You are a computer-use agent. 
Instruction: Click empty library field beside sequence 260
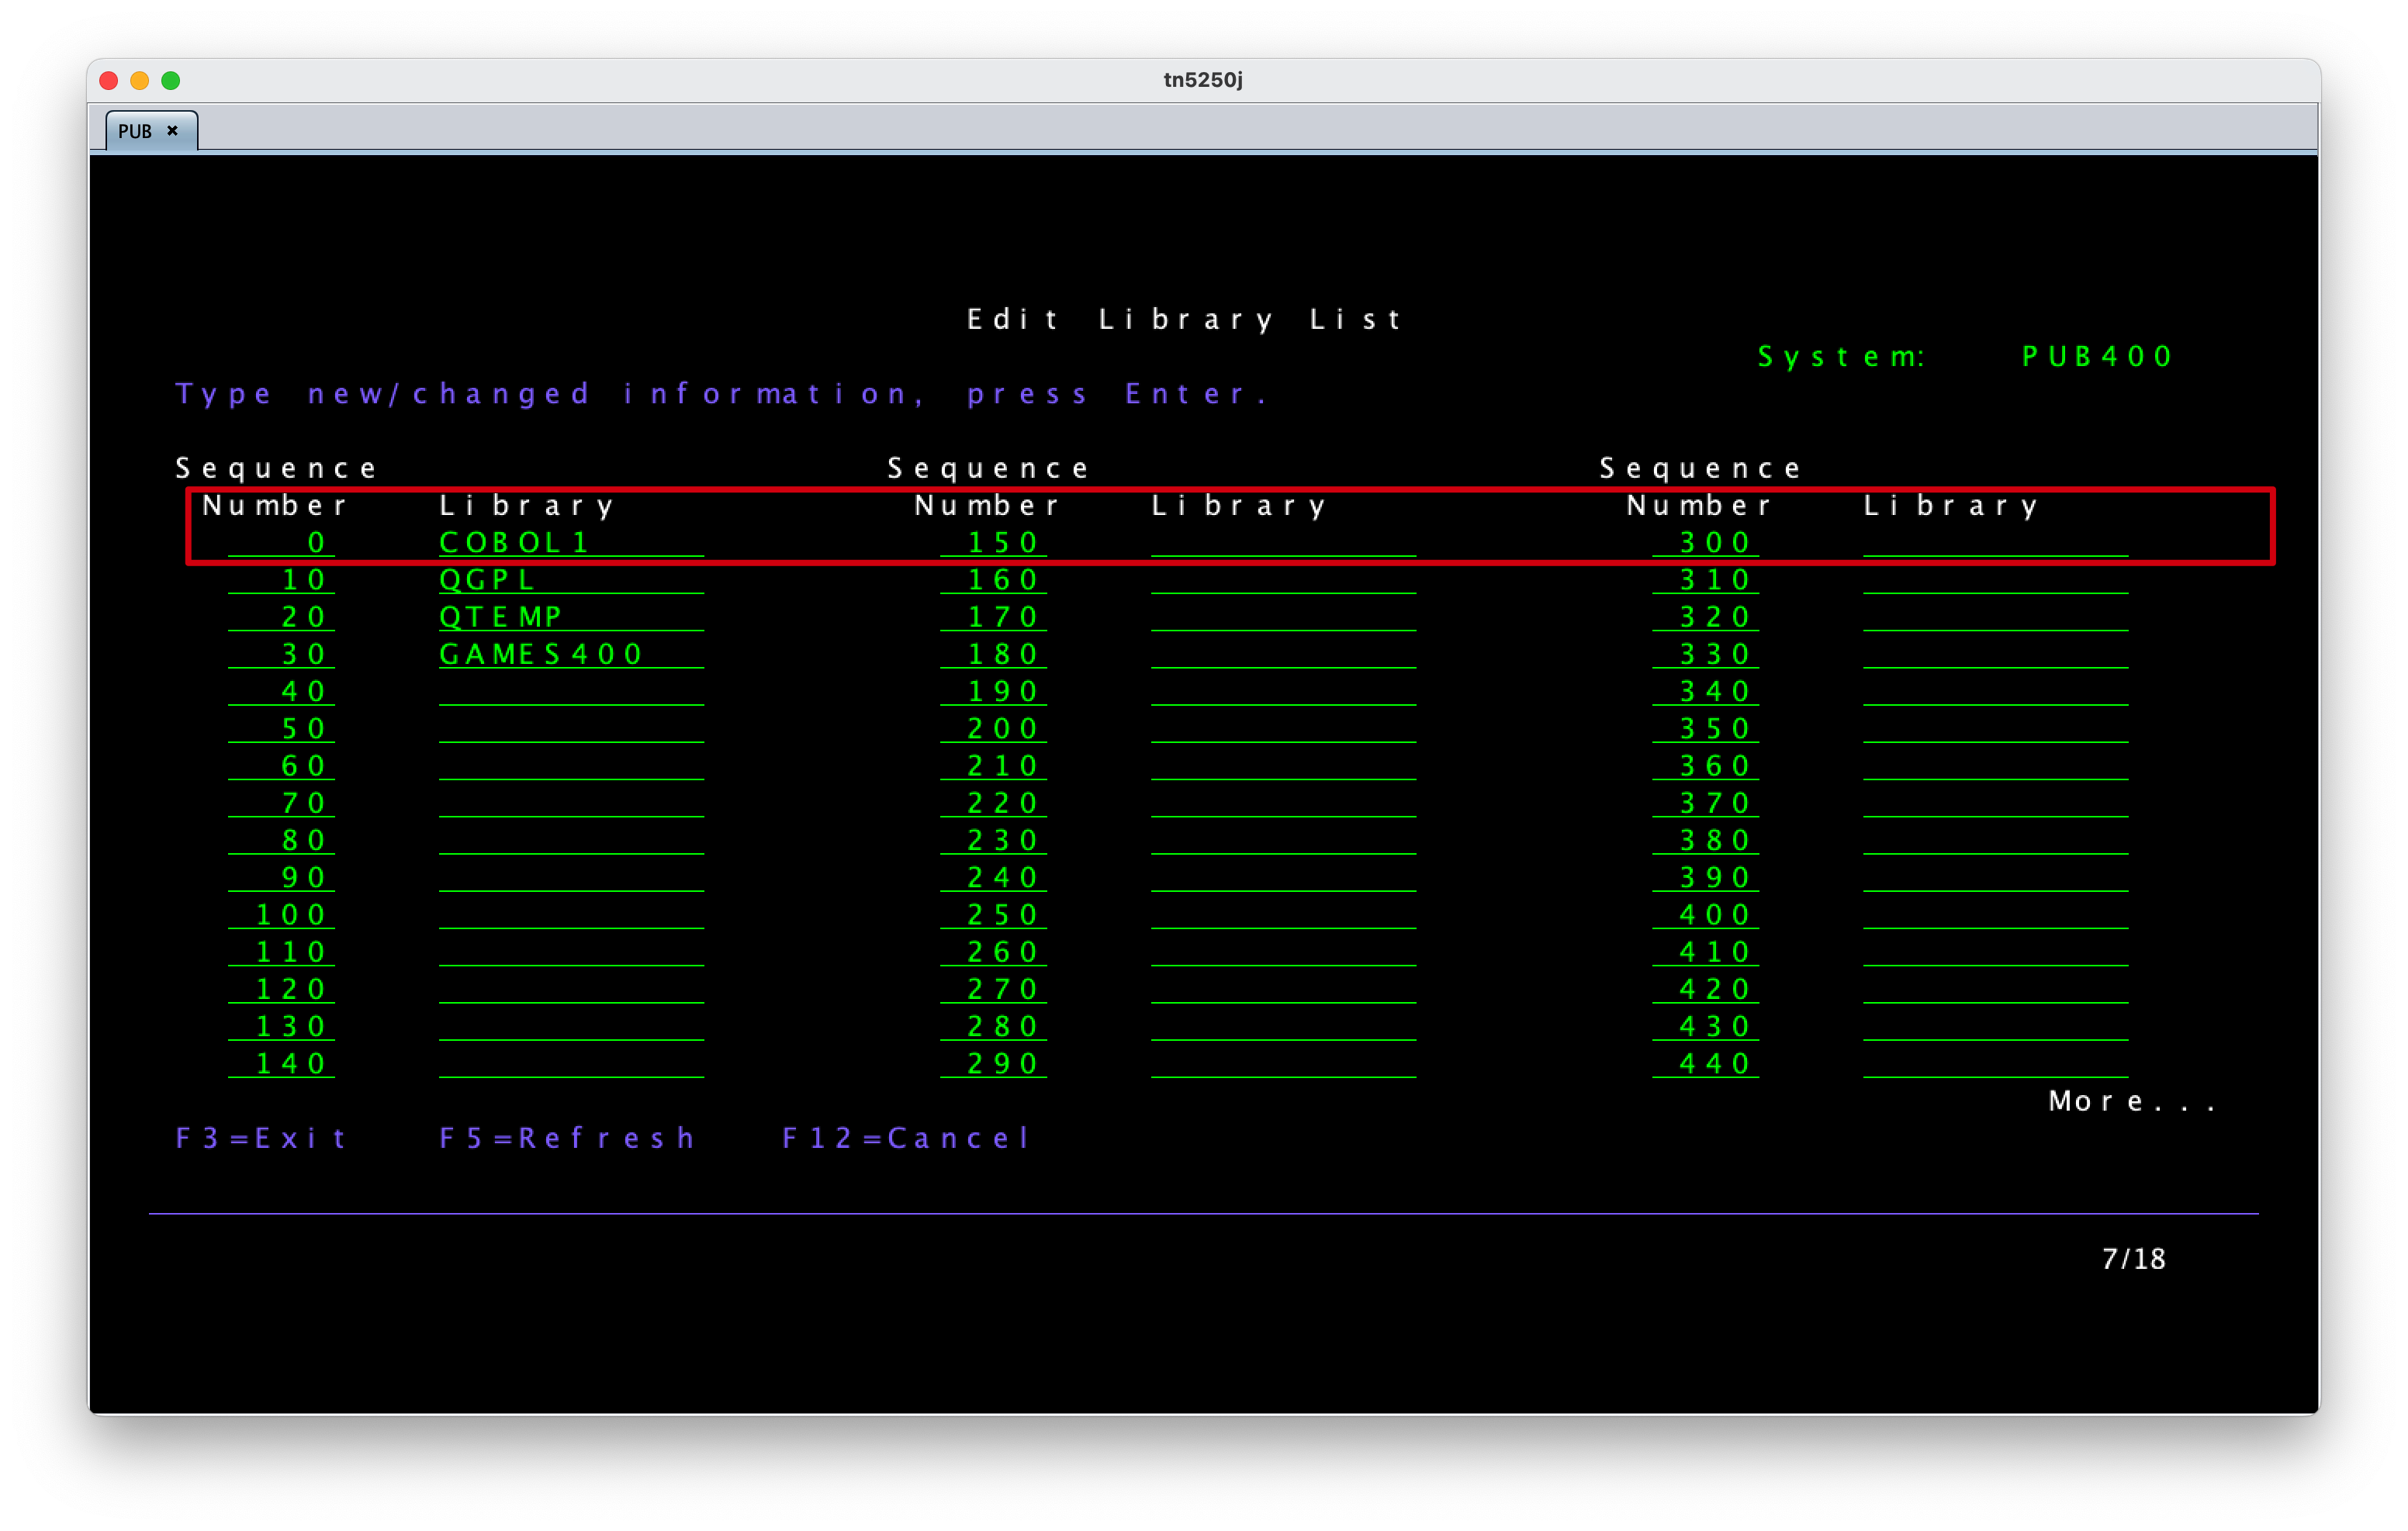click(1283, 952)
